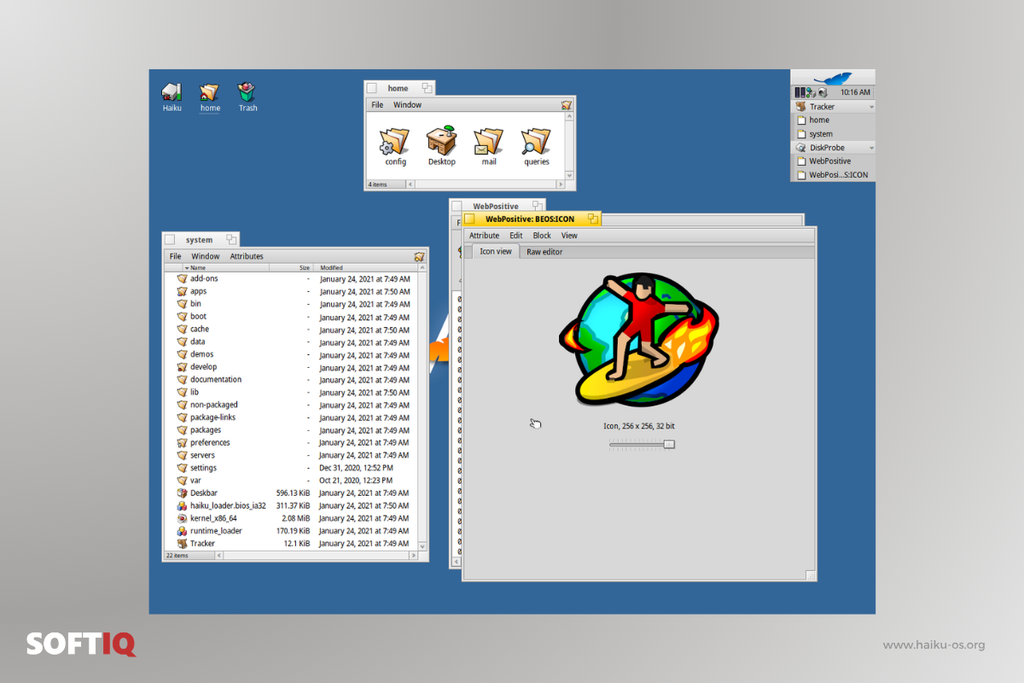Select the settings folder row
1024x683 pixels.
tap(292, 468)
